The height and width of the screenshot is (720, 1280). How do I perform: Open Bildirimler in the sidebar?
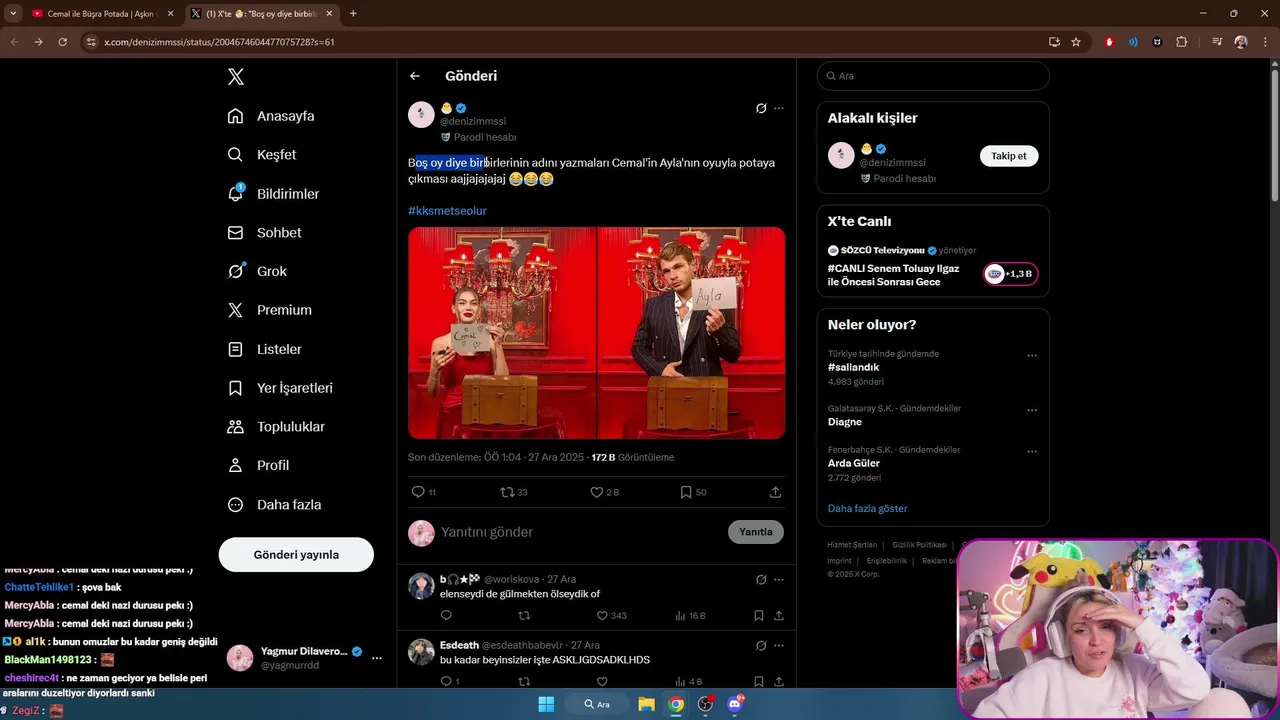tap(273, 194)
